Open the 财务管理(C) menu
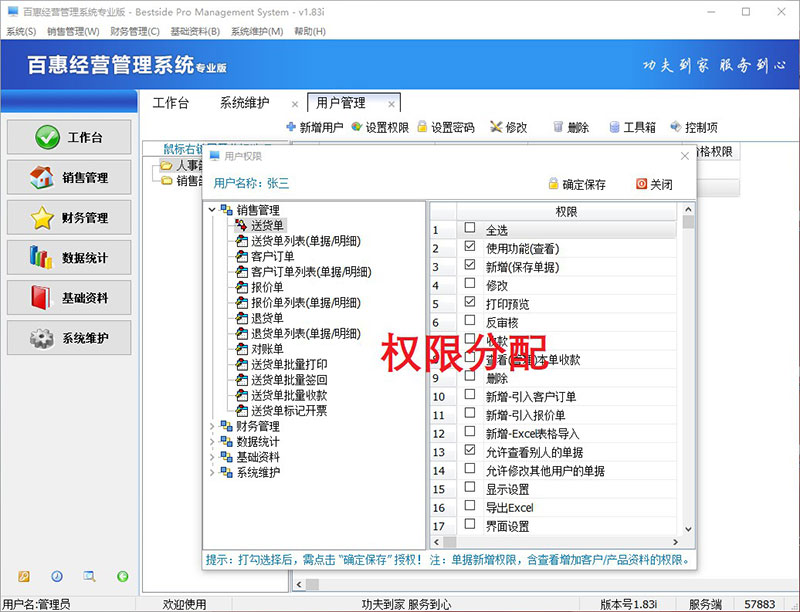 point(135,31)
